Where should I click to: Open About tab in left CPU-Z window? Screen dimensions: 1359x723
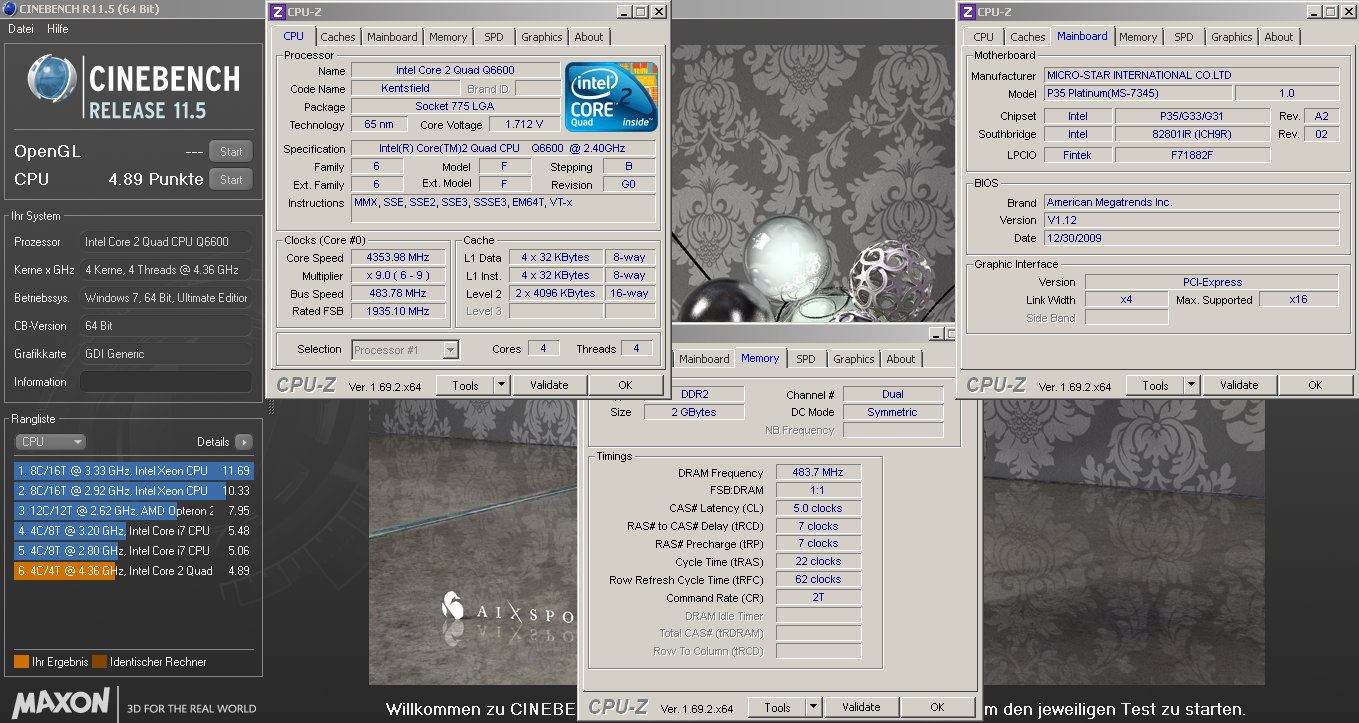589,37
